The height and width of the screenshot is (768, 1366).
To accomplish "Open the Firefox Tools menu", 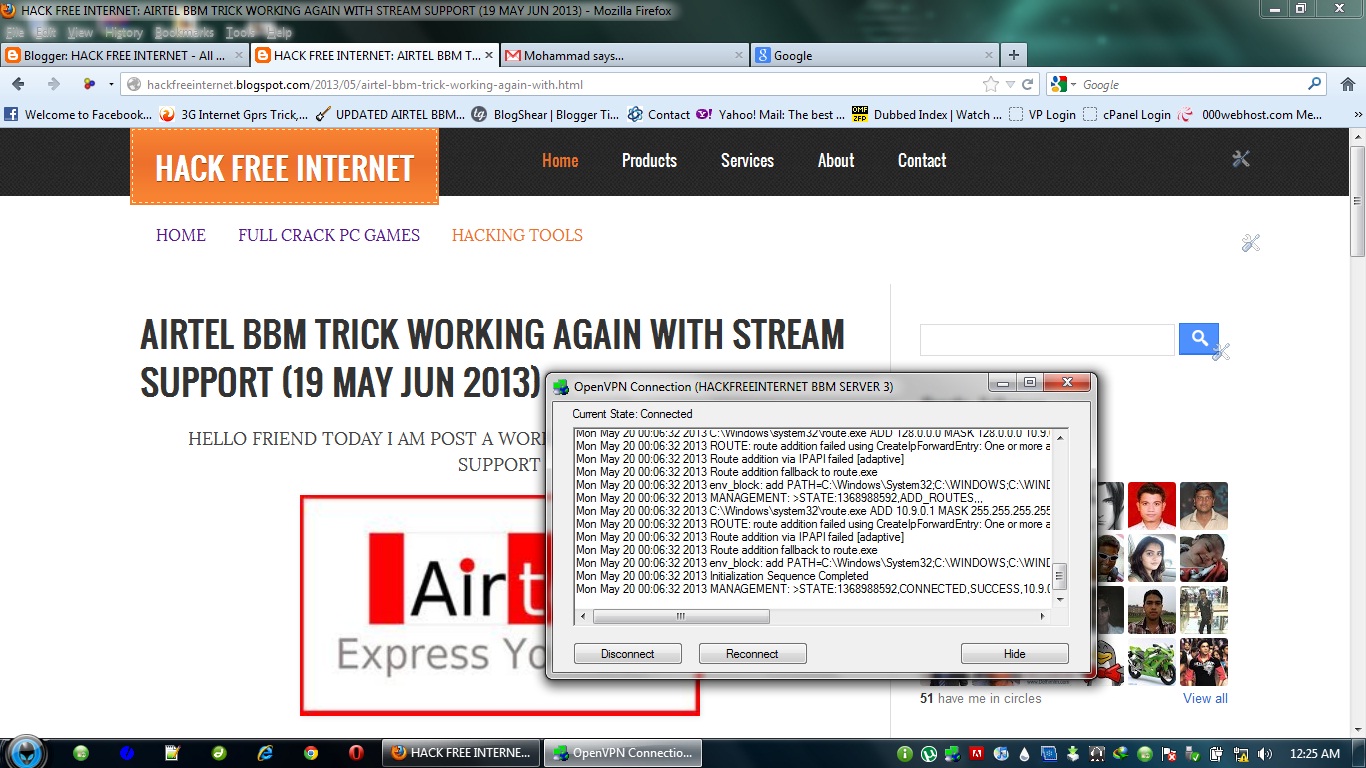I will 240,33.
